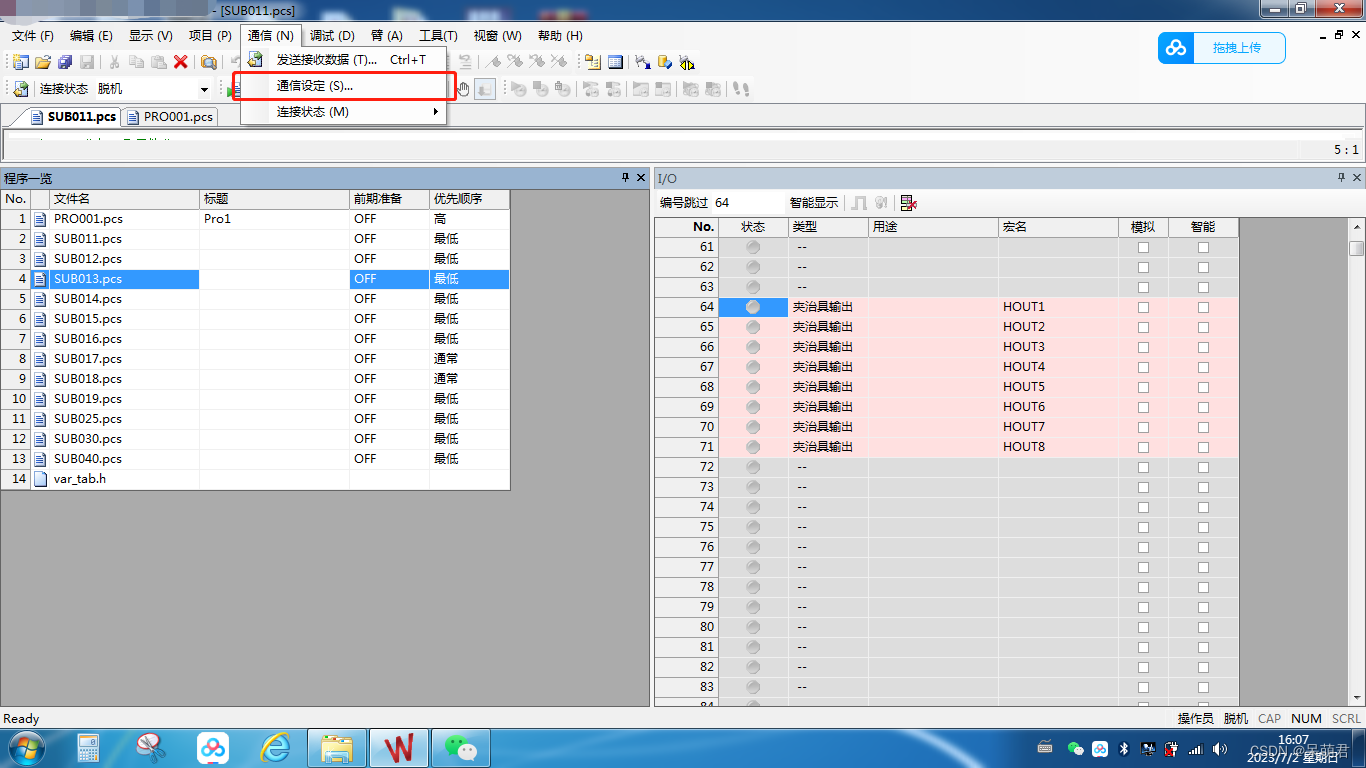
Task: Activate the hand pan tool icon
Action: coord(460,89)
